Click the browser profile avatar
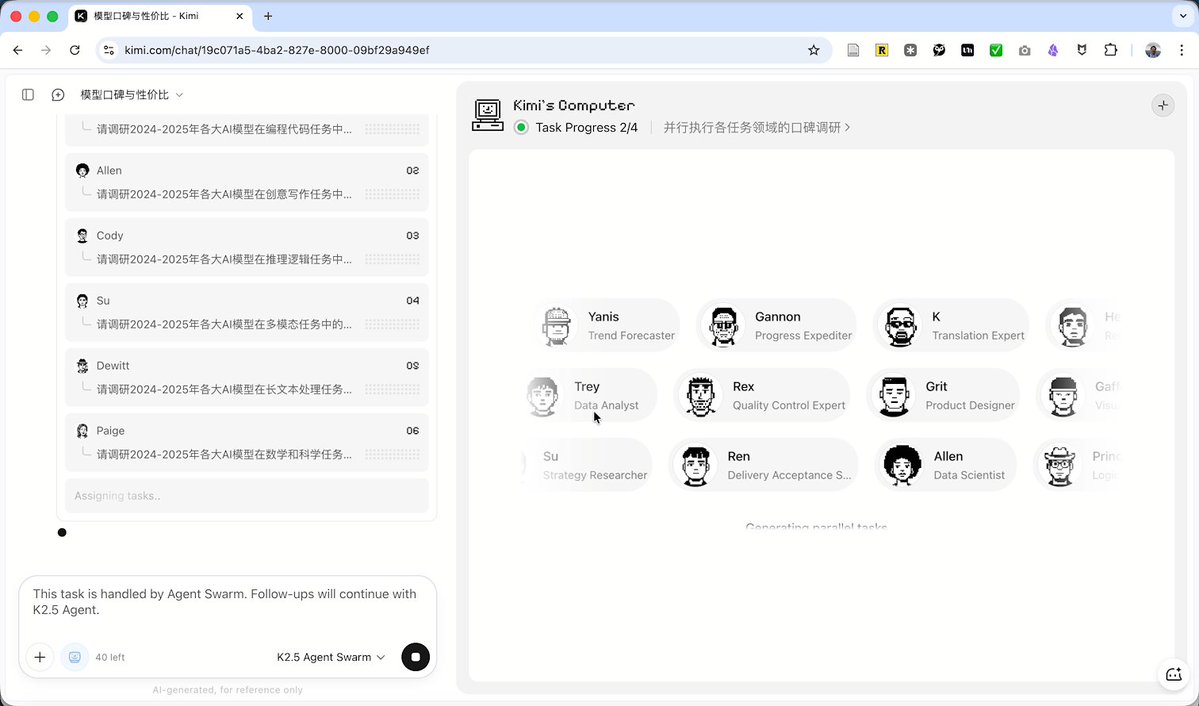The width and height of the screenshot is (1199, 706). [x=1152, y=49]
